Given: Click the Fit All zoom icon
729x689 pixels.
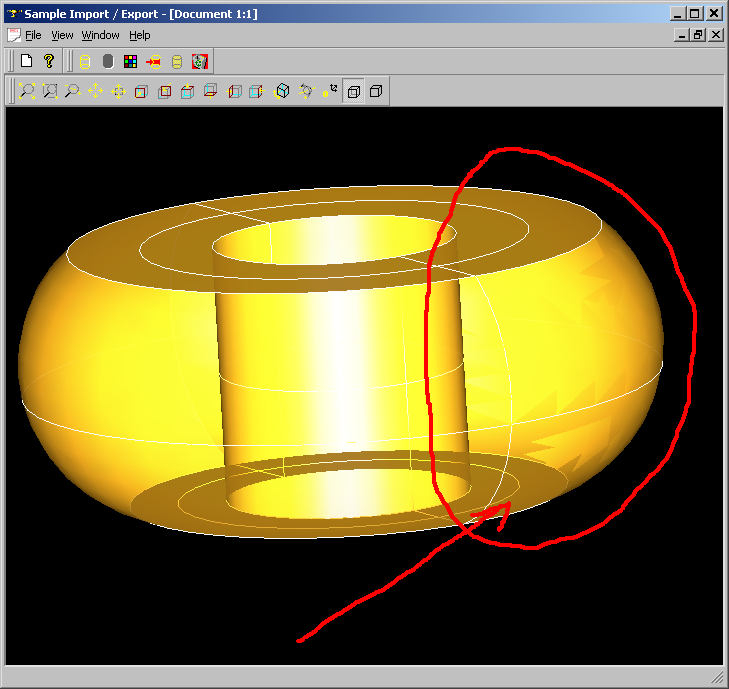Looking at the screenshot, I should point(28,92).
